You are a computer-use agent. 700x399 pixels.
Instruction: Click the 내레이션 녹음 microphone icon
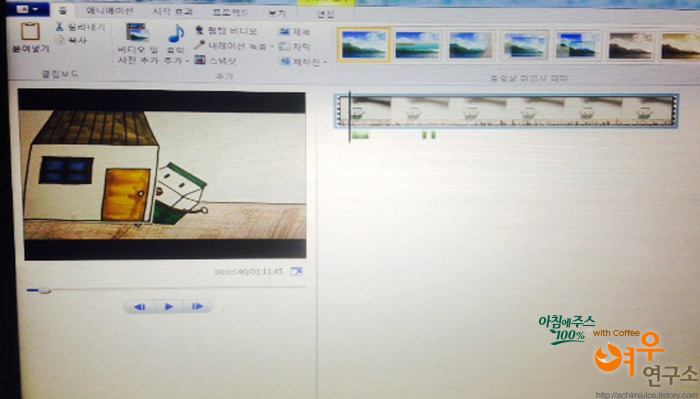pos(200,45)
